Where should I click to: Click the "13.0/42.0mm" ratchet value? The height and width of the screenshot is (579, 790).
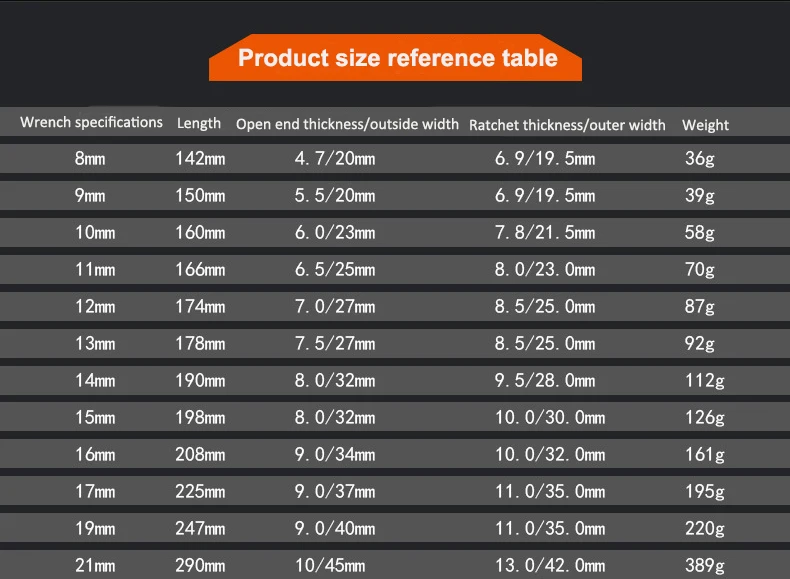pos(550,565)
